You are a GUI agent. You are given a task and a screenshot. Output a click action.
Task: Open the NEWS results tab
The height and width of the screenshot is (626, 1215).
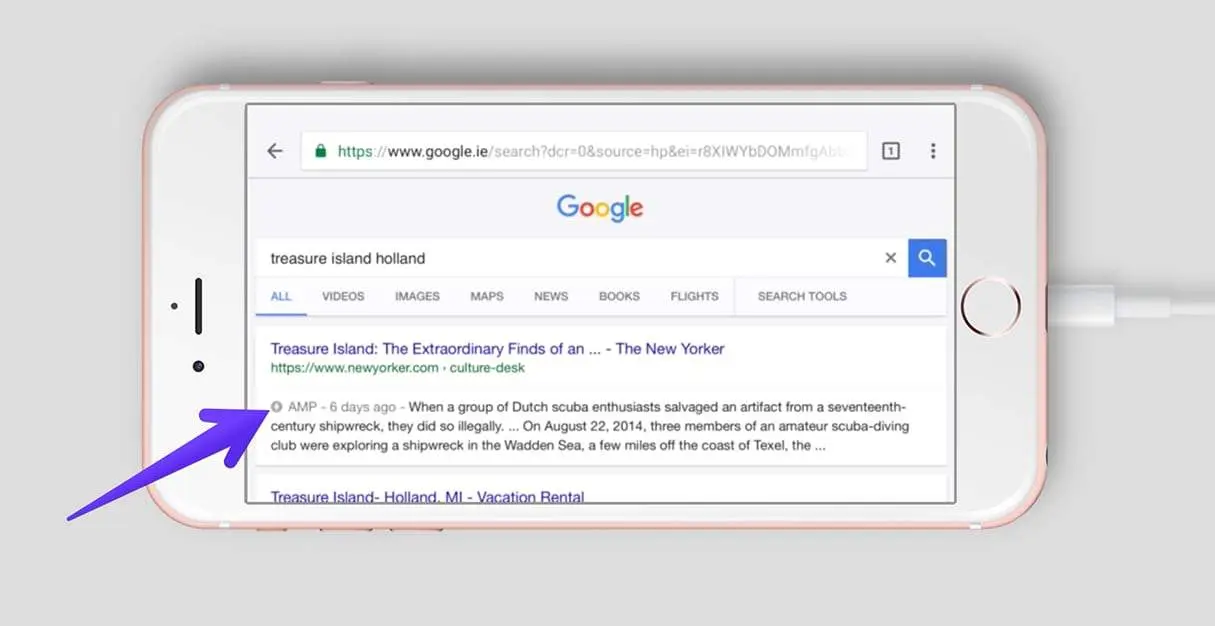551,296
